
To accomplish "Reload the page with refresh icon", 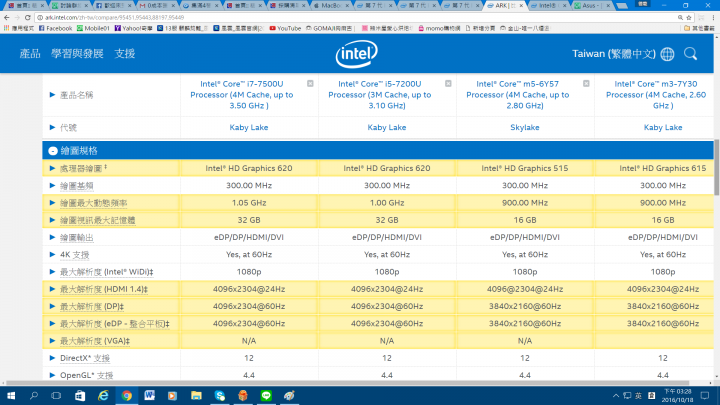I will [x=28, y=17].
